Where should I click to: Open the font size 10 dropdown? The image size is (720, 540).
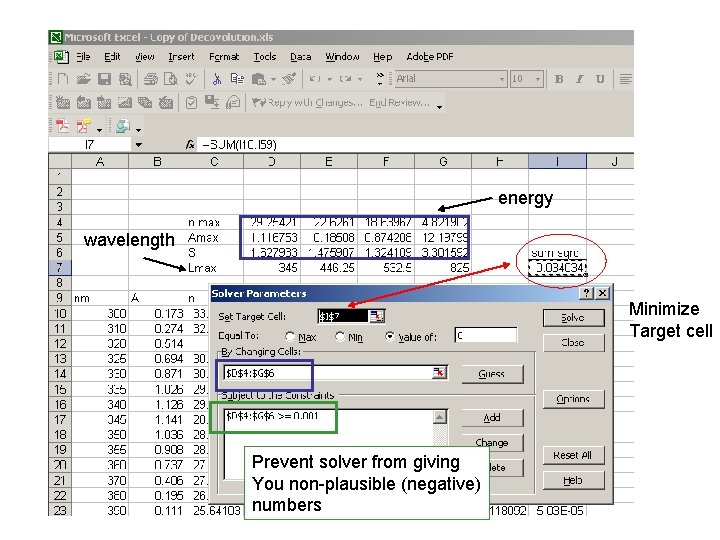[538, 79]
